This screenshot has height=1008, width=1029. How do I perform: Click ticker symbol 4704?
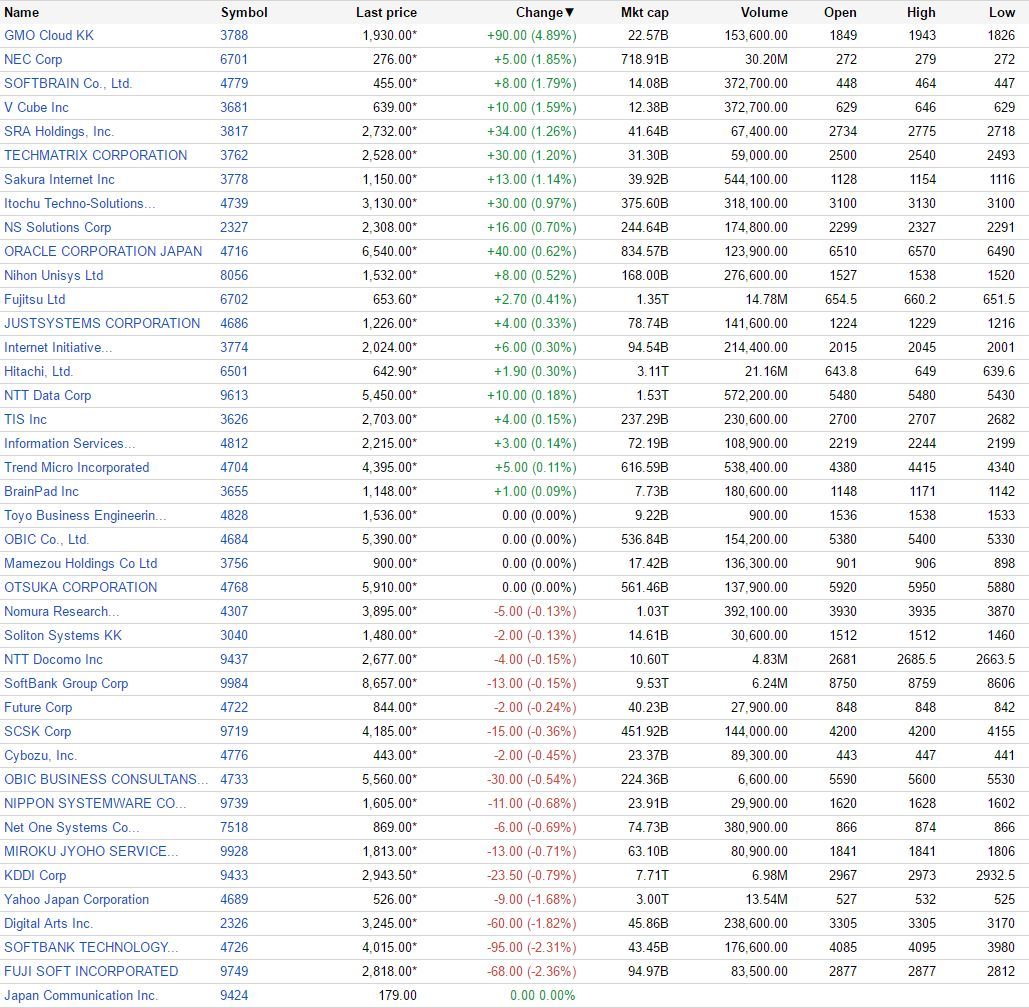click(x=234, y=468)
